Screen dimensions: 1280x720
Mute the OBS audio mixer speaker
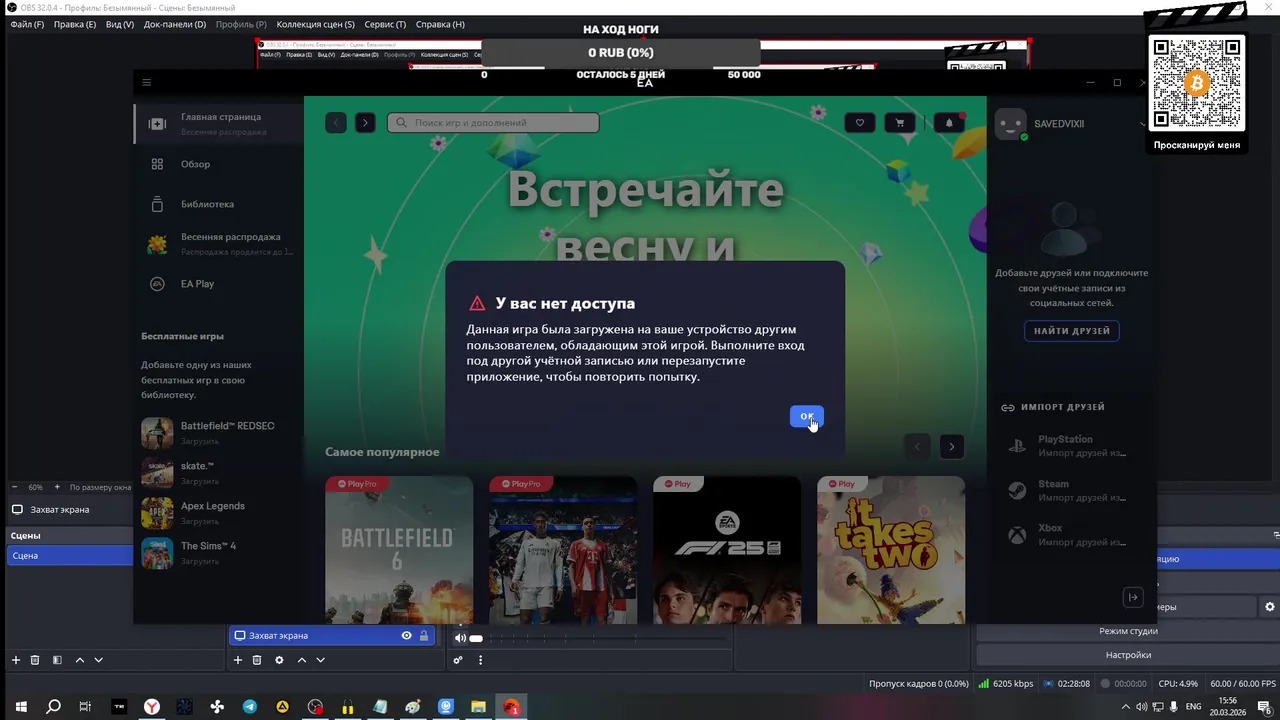point(460,638)
